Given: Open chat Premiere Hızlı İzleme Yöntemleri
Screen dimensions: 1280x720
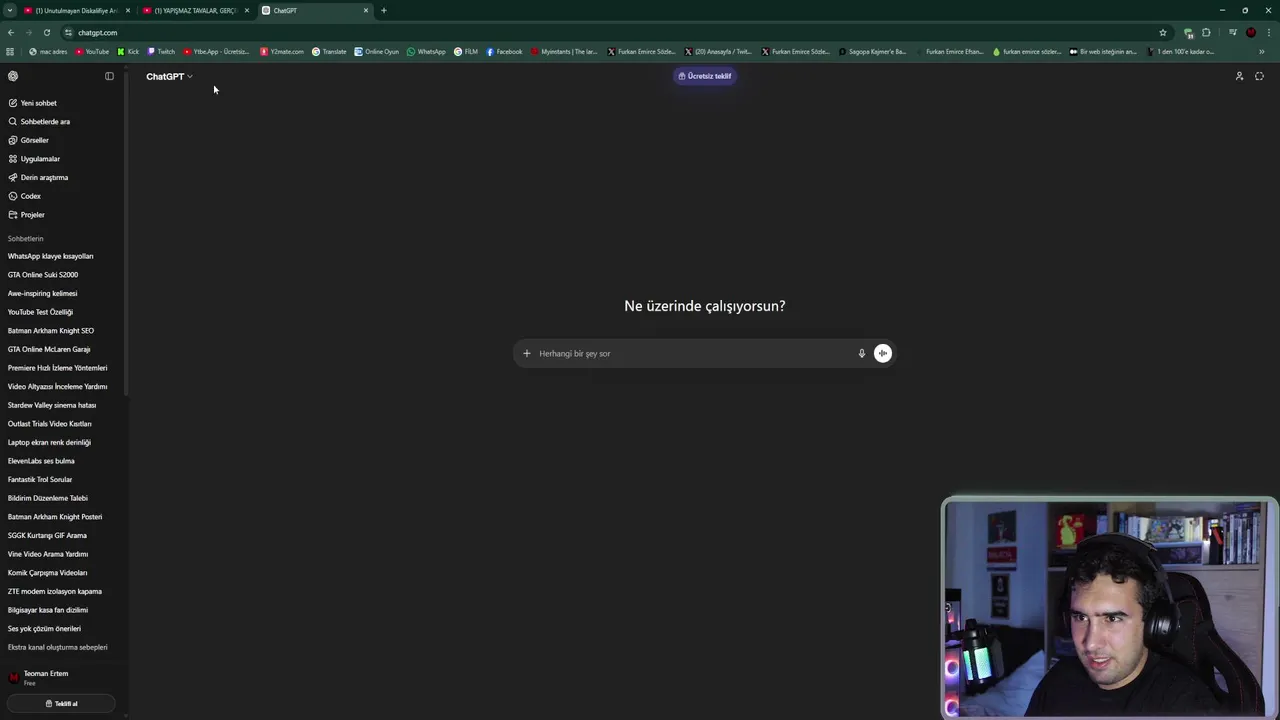Looking at the screenshot, I should point(60,368).
